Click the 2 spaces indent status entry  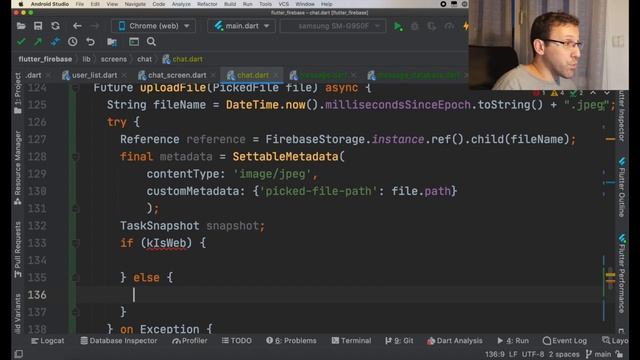[x=564, y=354]
